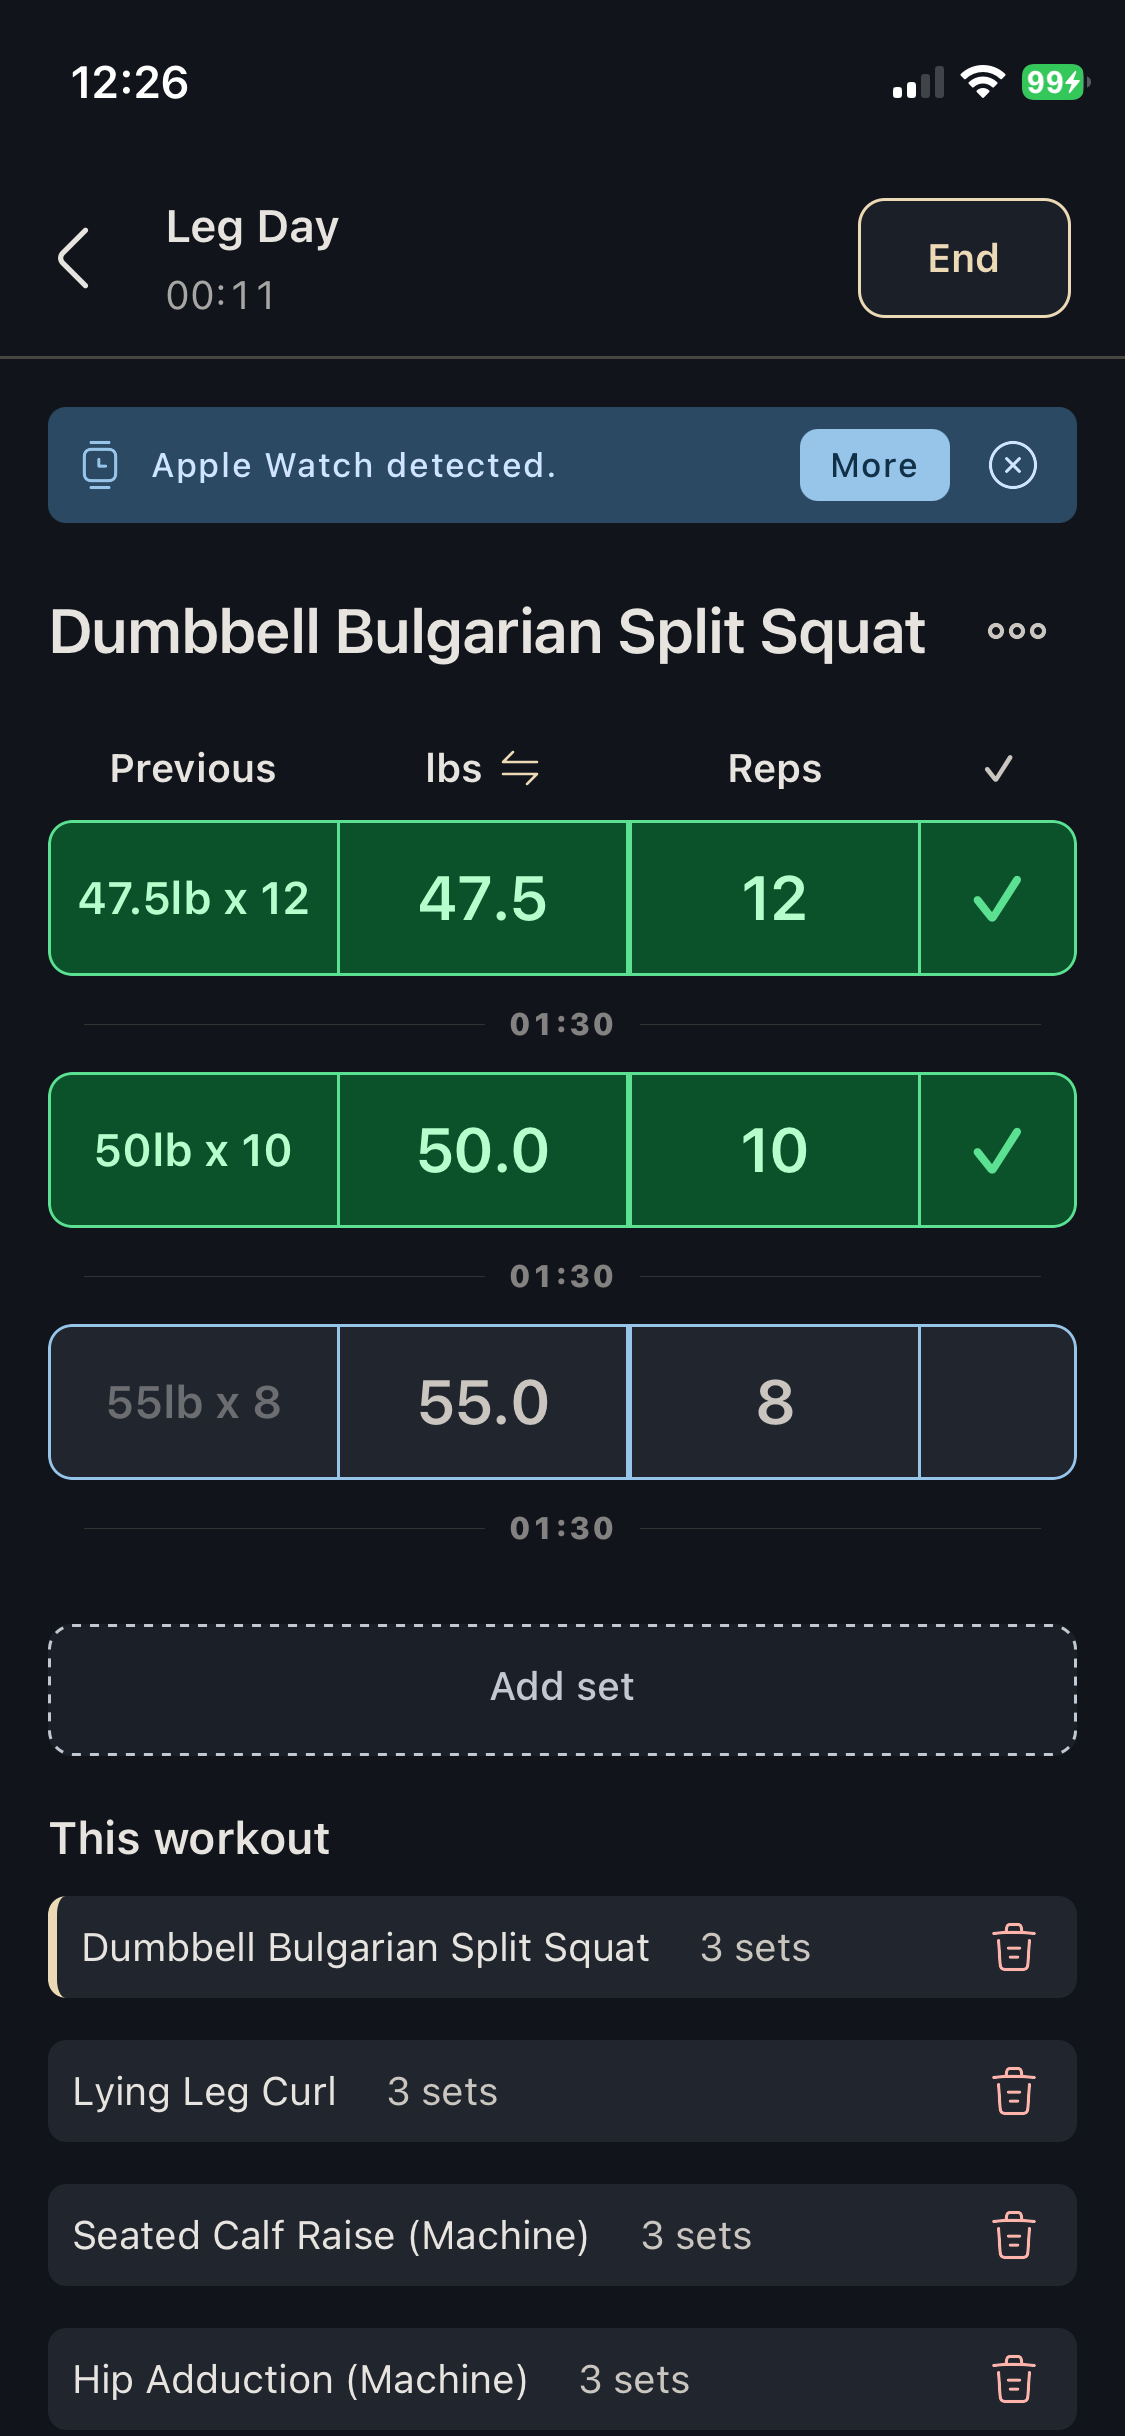
Task: Select Dumbbell Bulgarian Split Squat in workout list
Action: click(562, 1947)
